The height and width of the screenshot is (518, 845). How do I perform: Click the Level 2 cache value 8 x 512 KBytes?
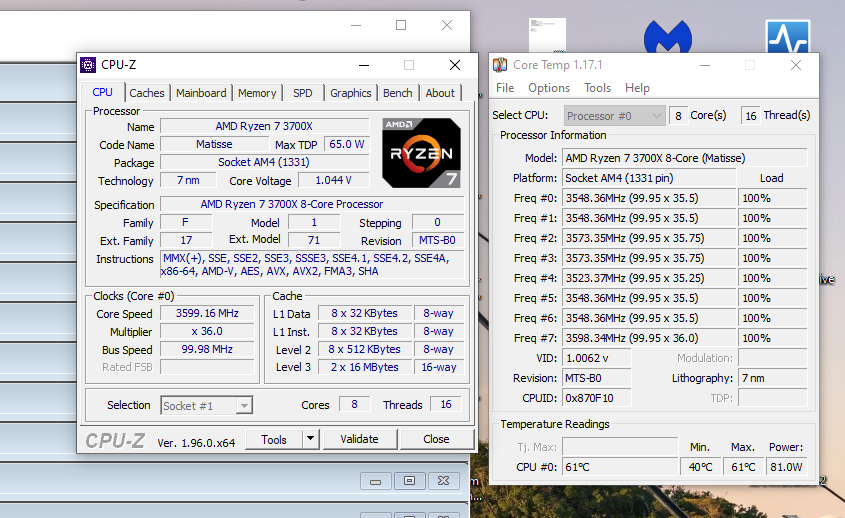coord(365,349)
